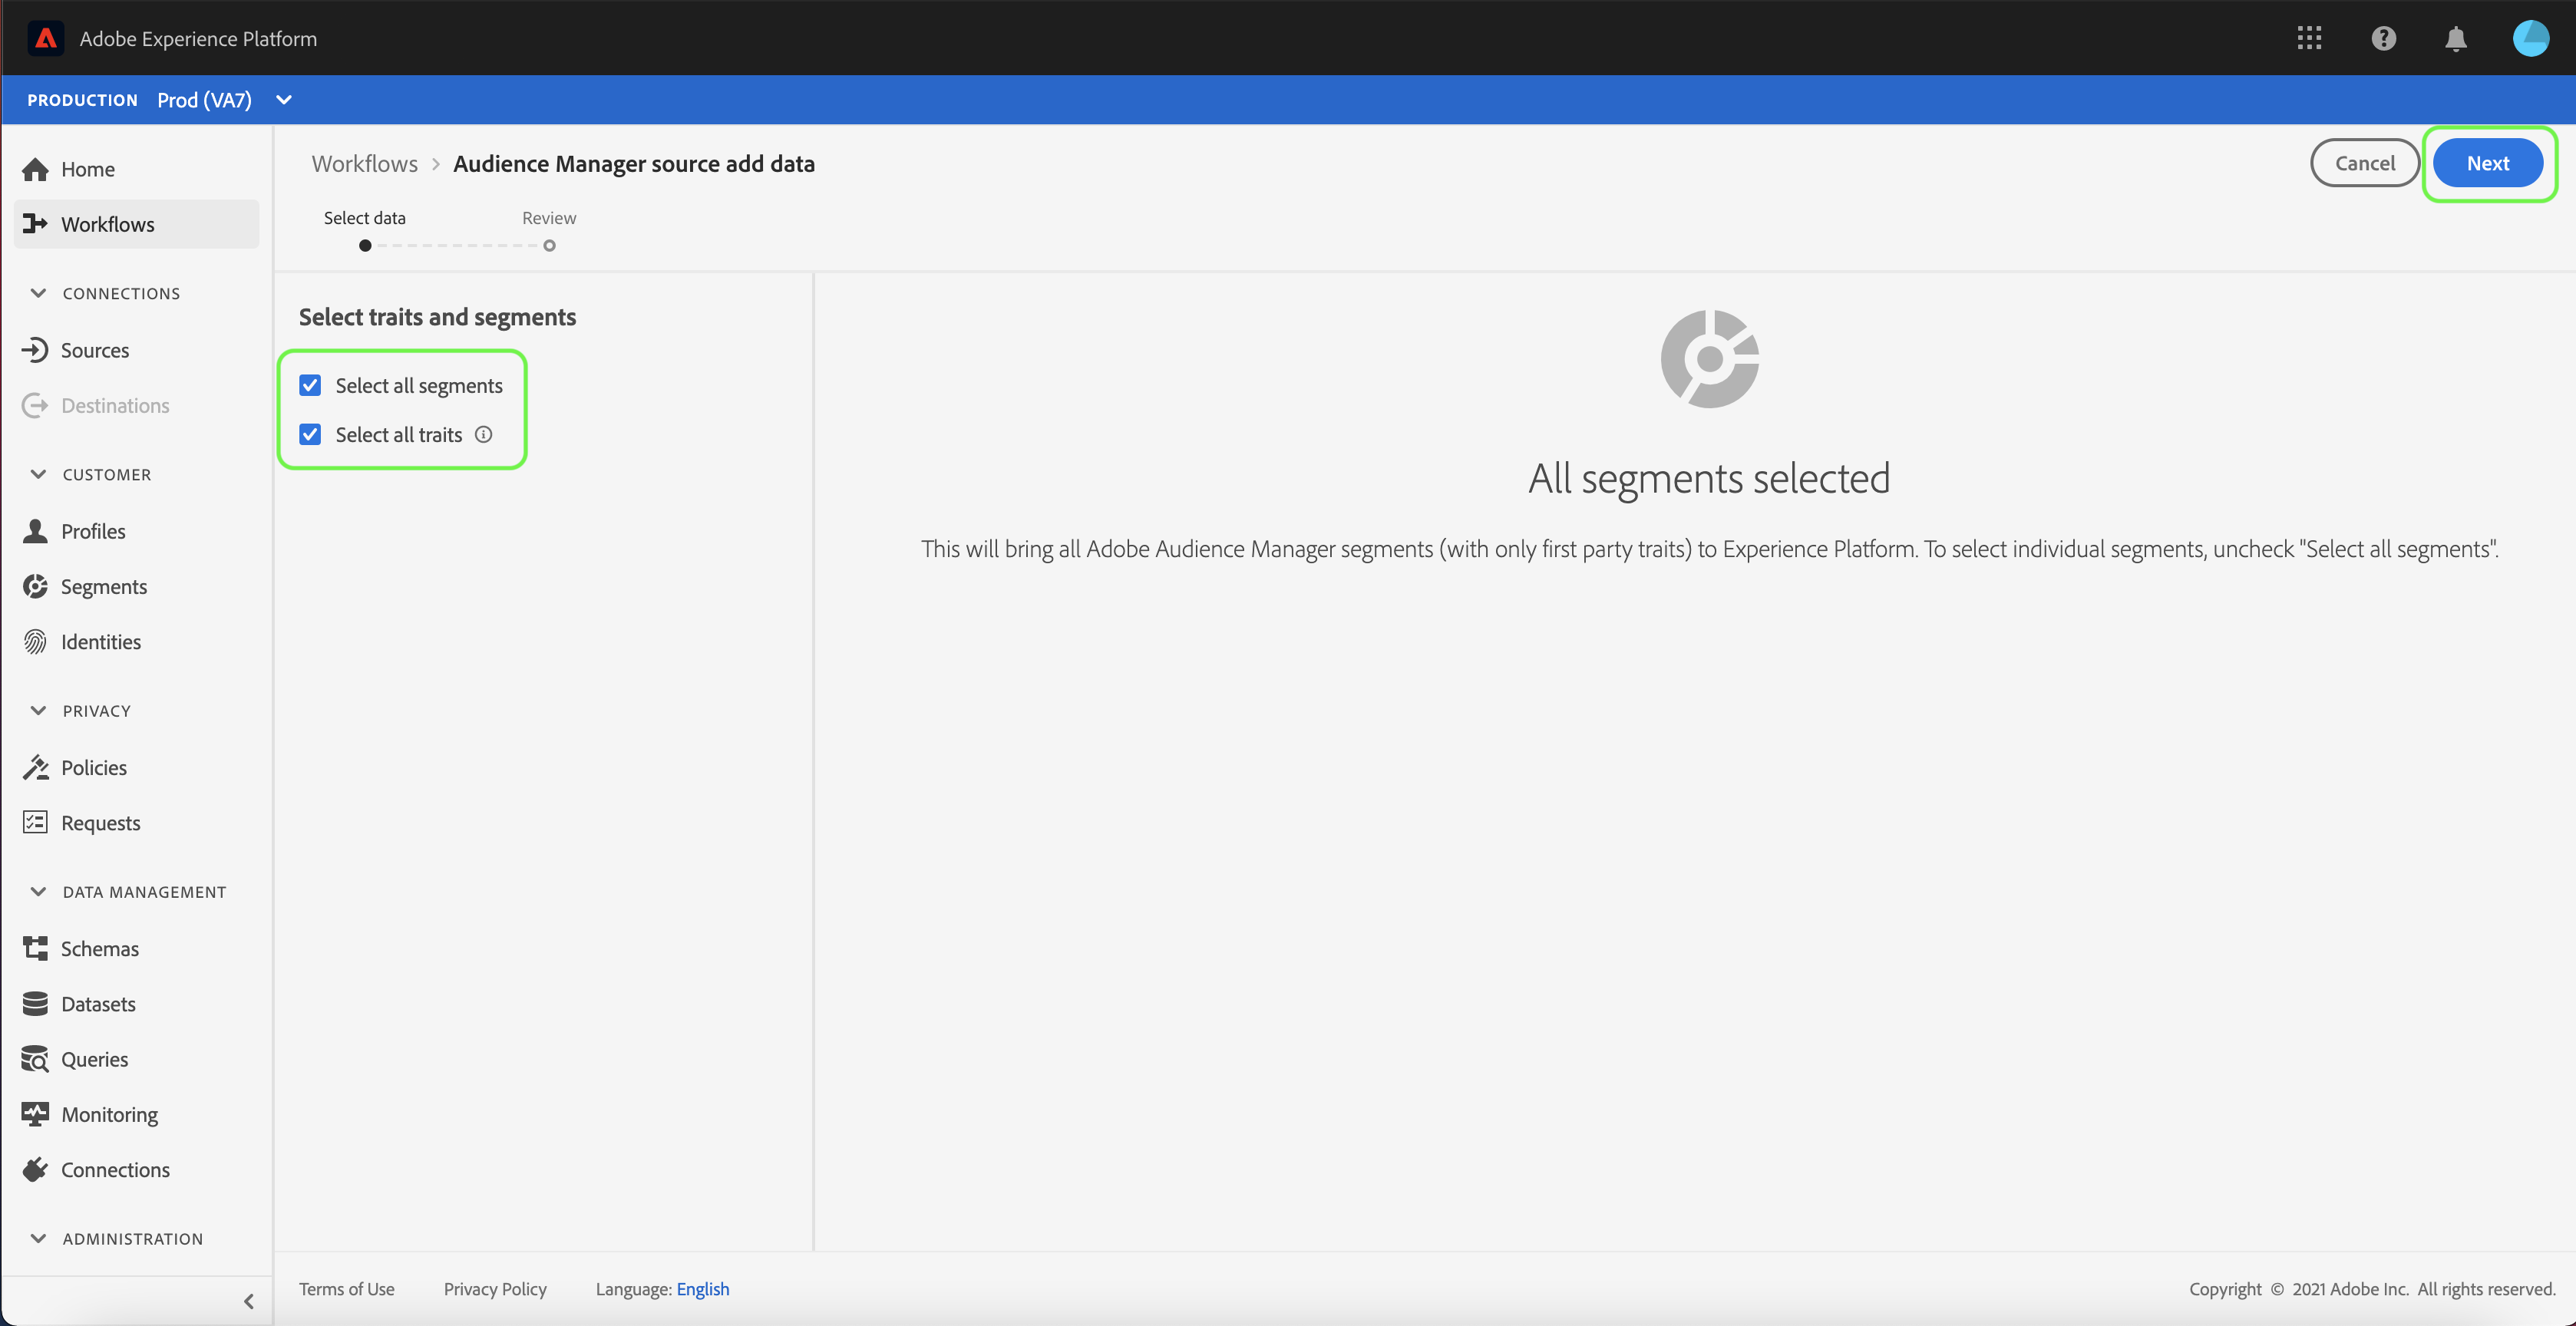Viewport: 2576px width, 1326px height.
Task: Open Identities fingerprint icon in sidebar
Action: [x=36, y=642]
